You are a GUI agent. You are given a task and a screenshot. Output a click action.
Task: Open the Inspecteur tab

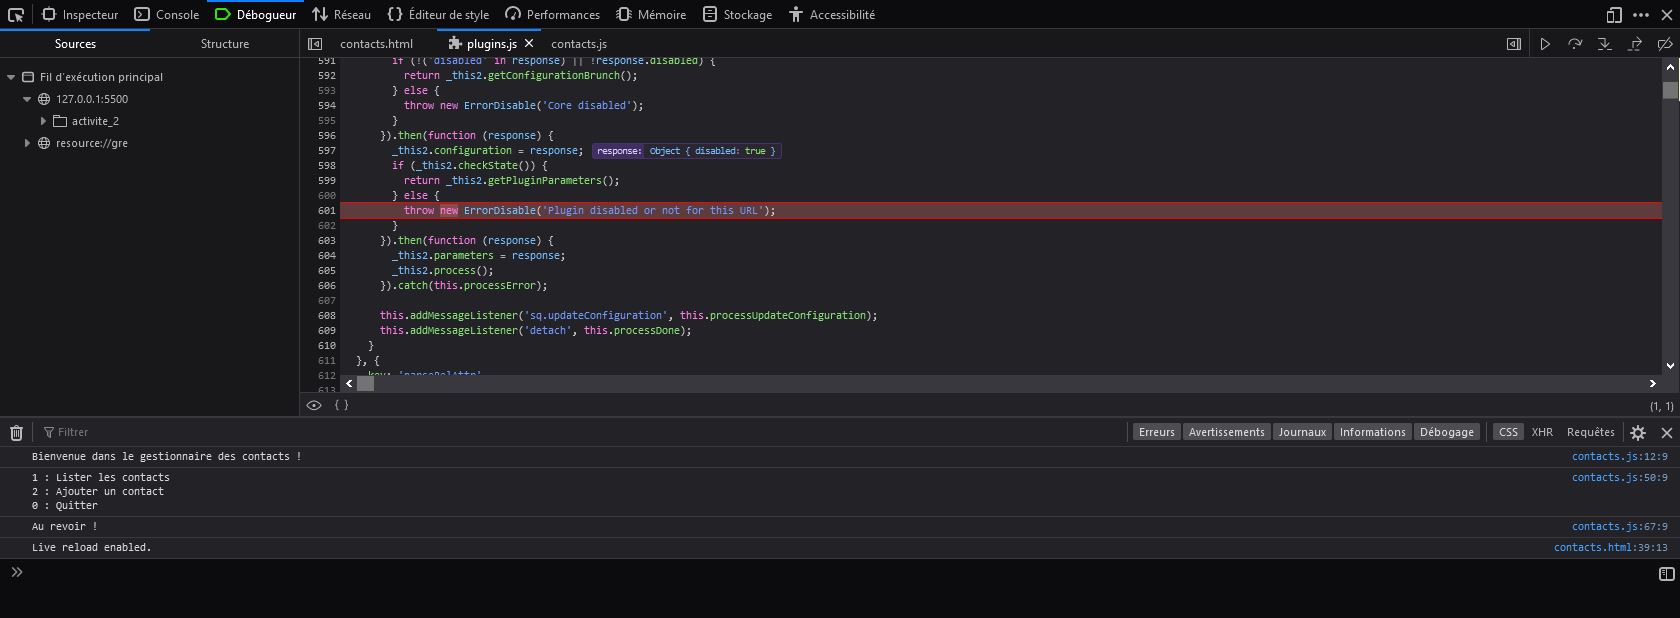coord(79,15)
